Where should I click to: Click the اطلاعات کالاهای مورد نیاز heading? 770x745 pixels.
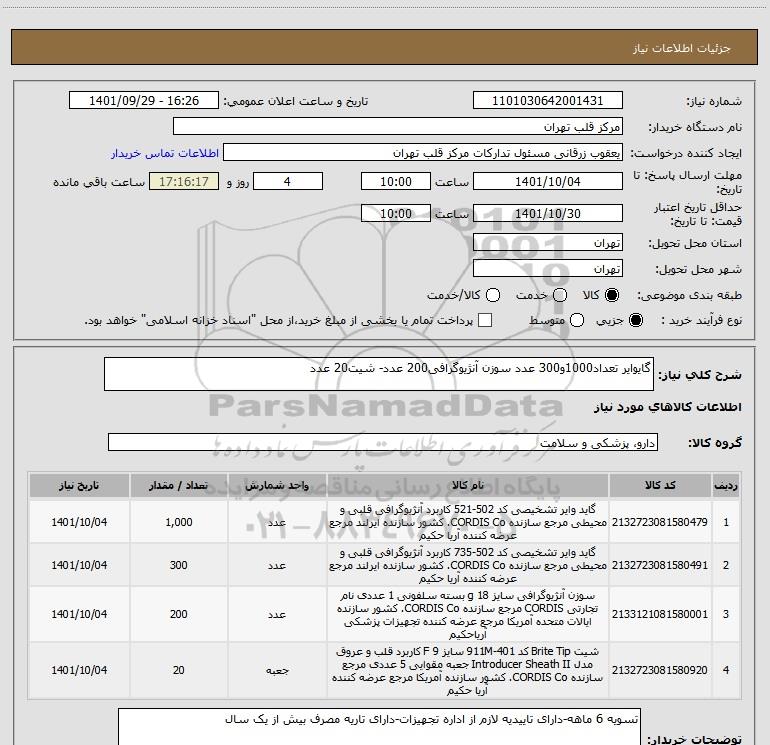tap(668, 407)
